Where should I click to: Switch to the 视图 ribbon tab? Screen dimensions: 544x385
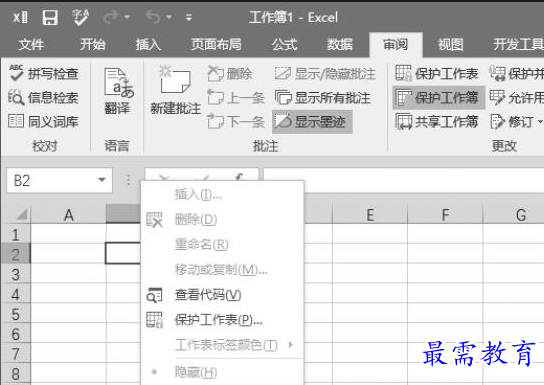pyautogui.click(x=450, y=44)
